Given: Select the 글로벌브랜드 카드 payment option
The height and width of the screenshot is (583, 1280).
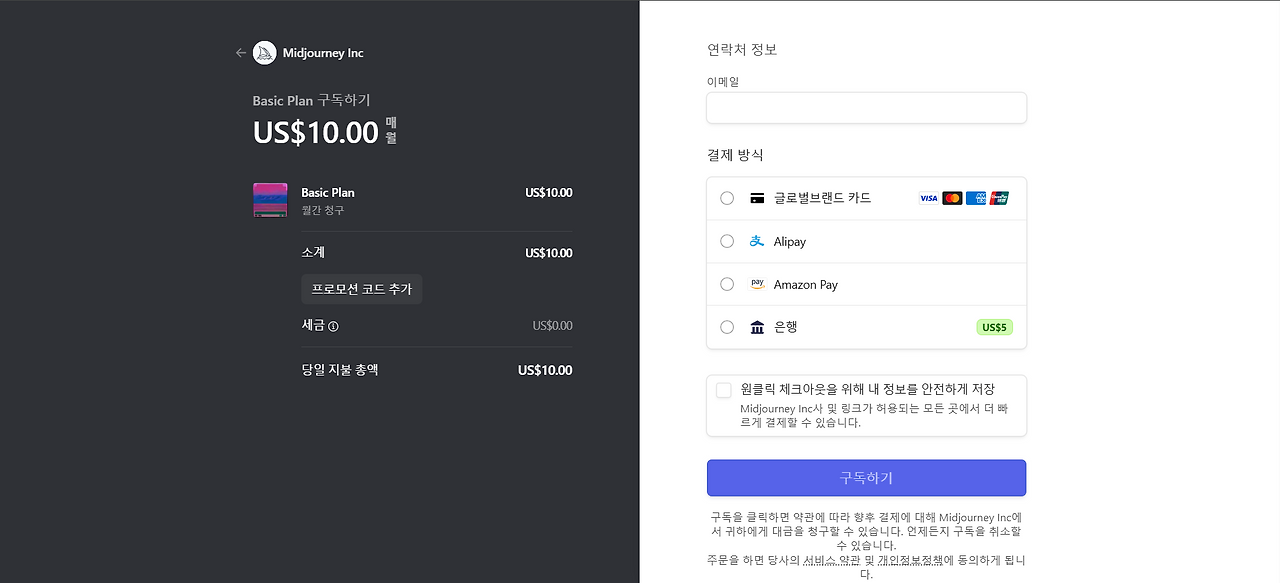Looking at the screenshot, I should point(727,198).
